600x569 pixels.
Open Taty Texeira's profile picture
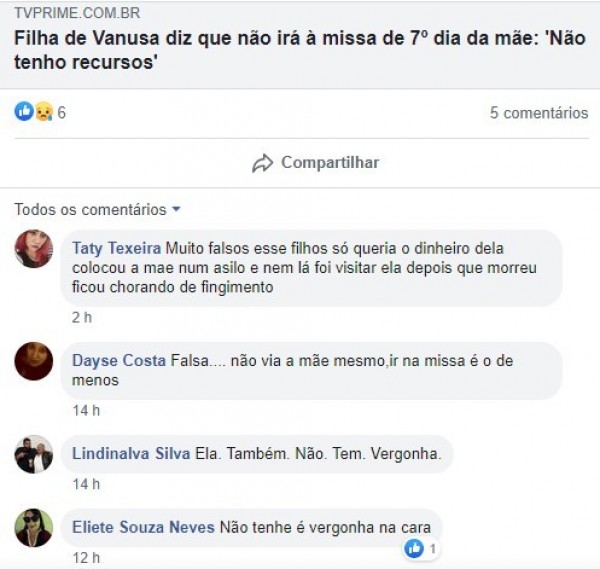point(33,248)
